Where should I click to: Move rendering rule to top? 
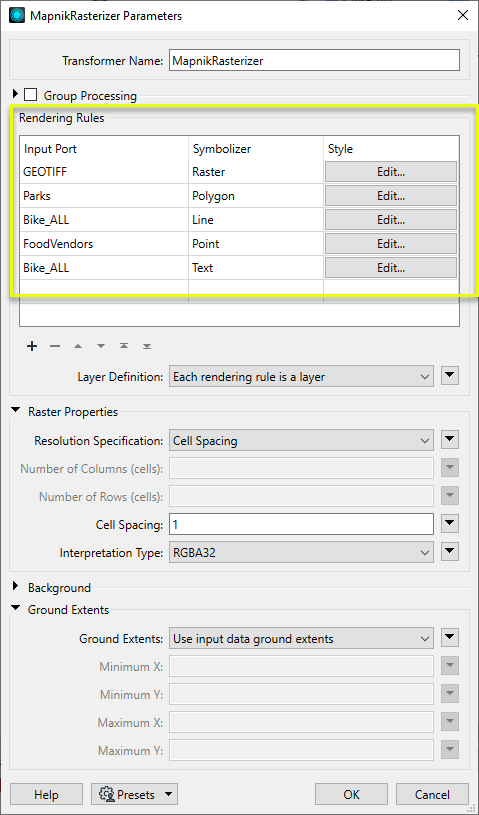(x=124, y=346)
